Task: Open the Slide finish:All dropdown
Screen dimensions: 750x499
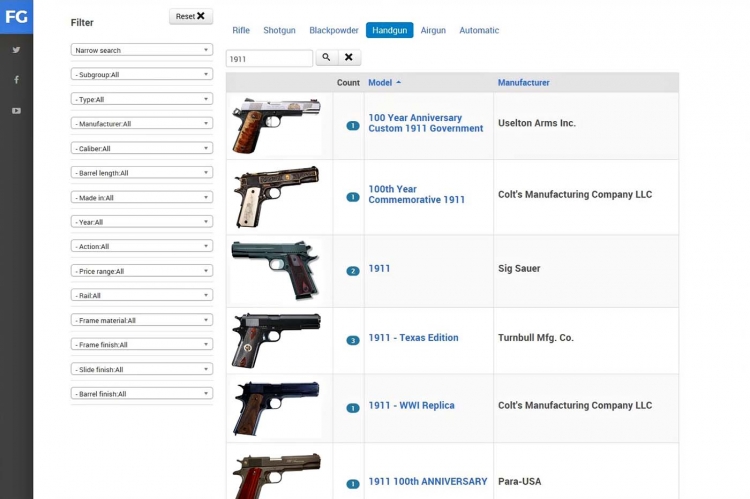Action: click(142, 369)
